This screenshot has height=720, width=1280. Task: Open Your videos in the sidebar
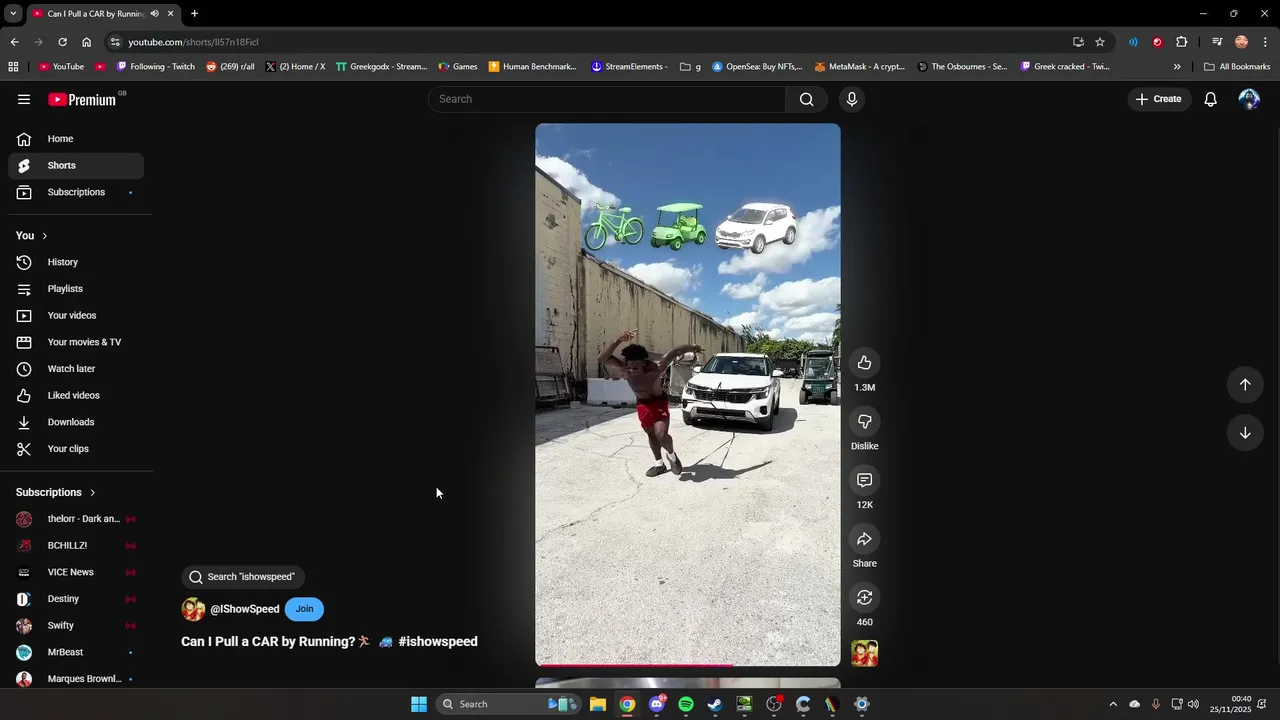pos(76,316)
